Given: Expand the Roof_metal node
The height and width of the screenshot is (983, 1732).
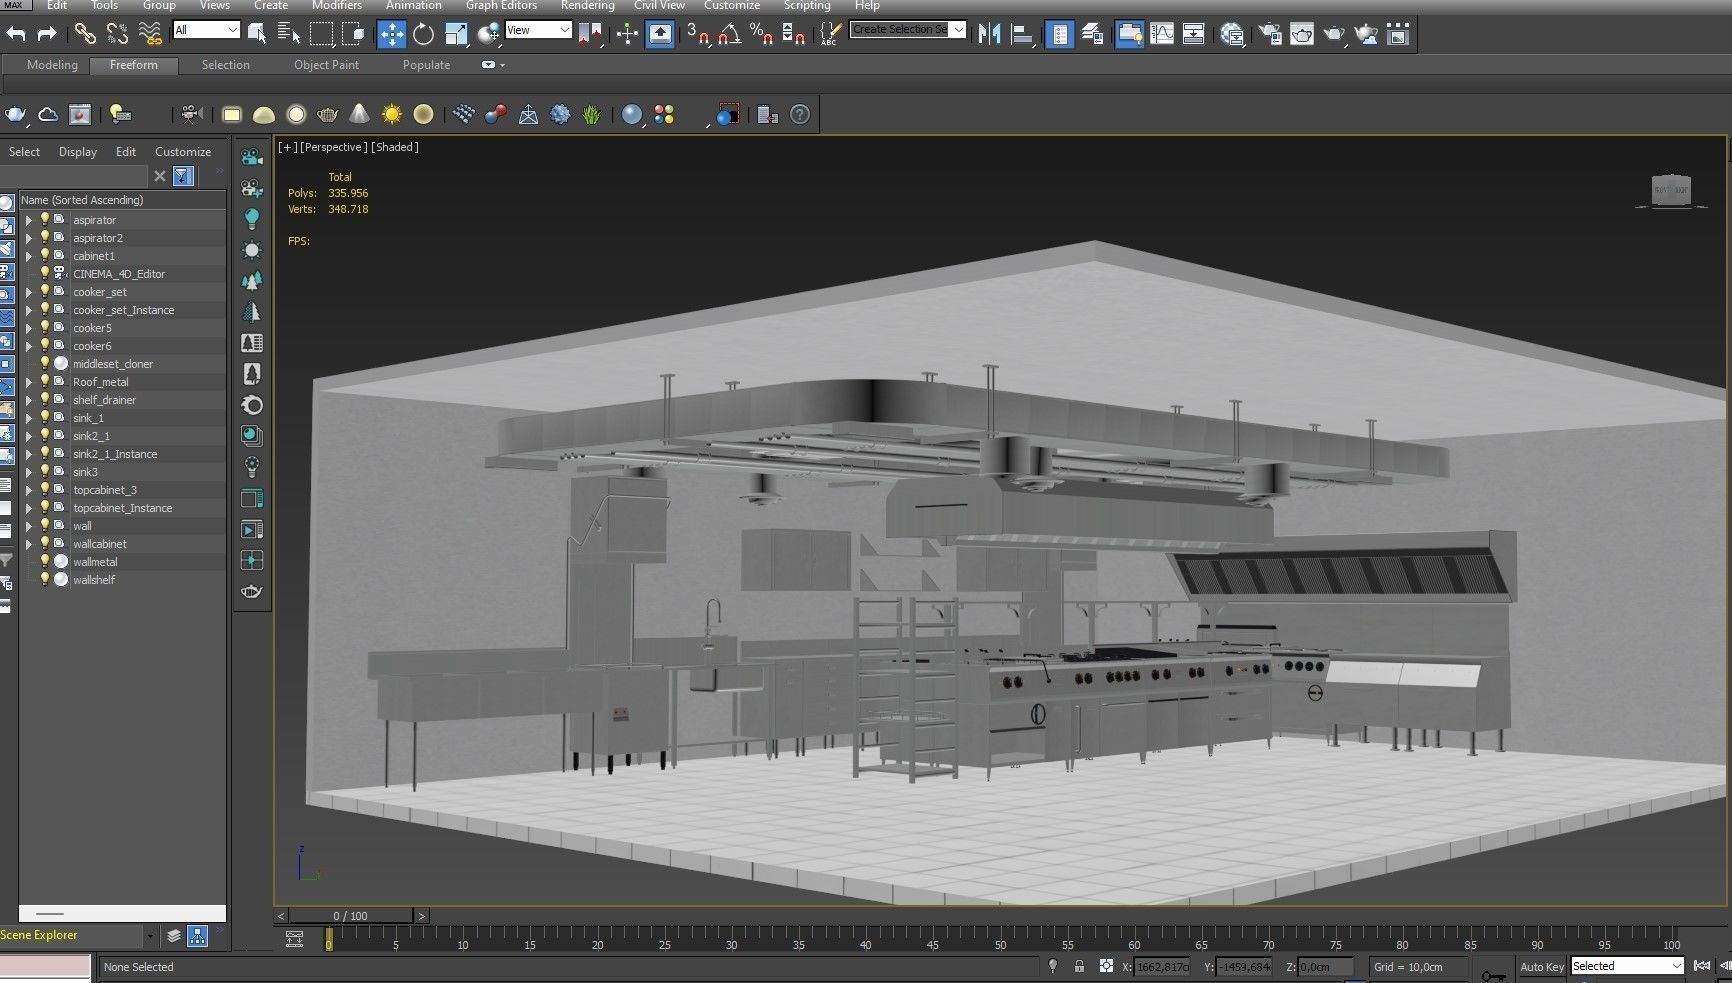Looking at the screenshot, I should point(29,382).
